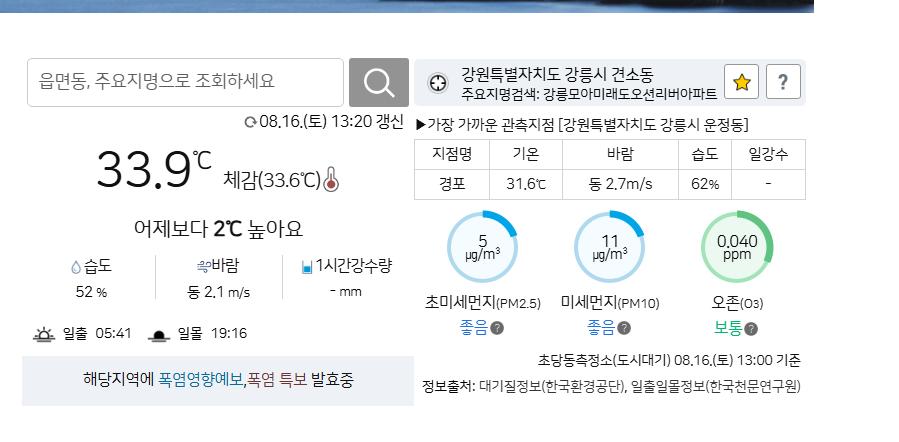This screenshot has width=899, height=442.
Task: Open the help icon next to 초미세먼지 좋음
Action: click(497, 328)
